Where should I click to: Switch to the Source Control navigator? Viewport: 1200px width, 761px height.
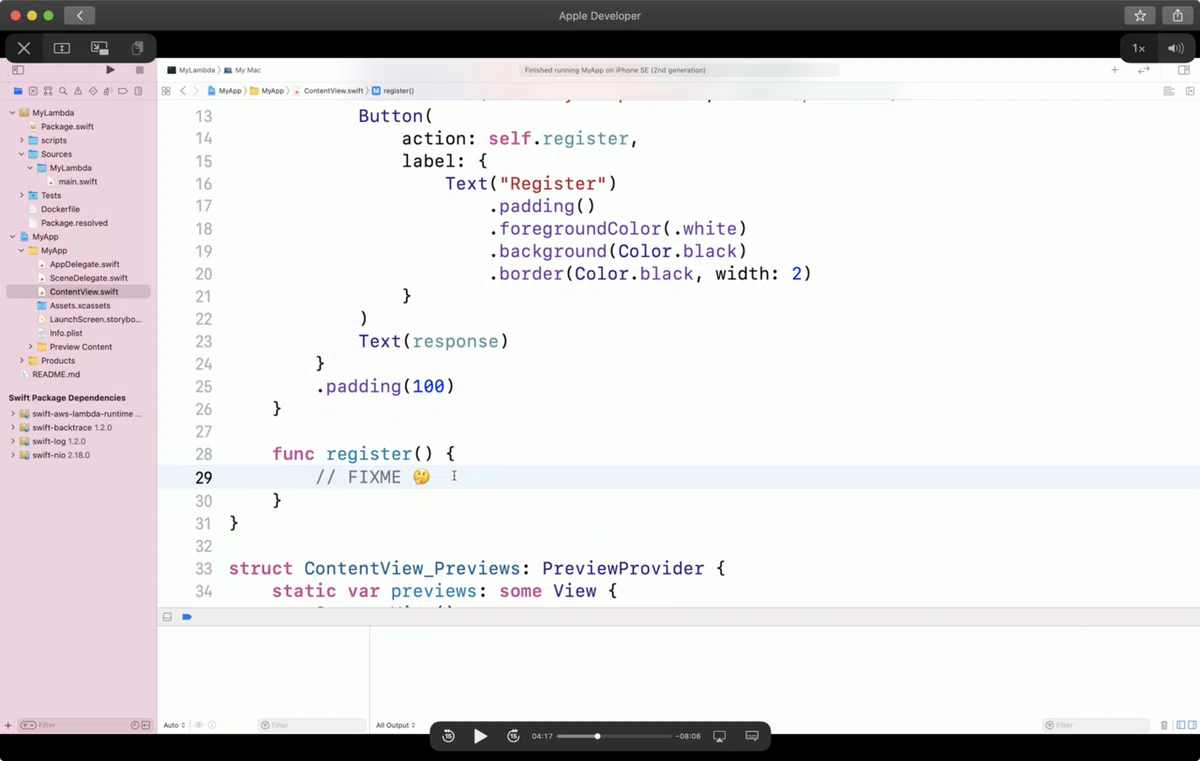click(33, 91)
